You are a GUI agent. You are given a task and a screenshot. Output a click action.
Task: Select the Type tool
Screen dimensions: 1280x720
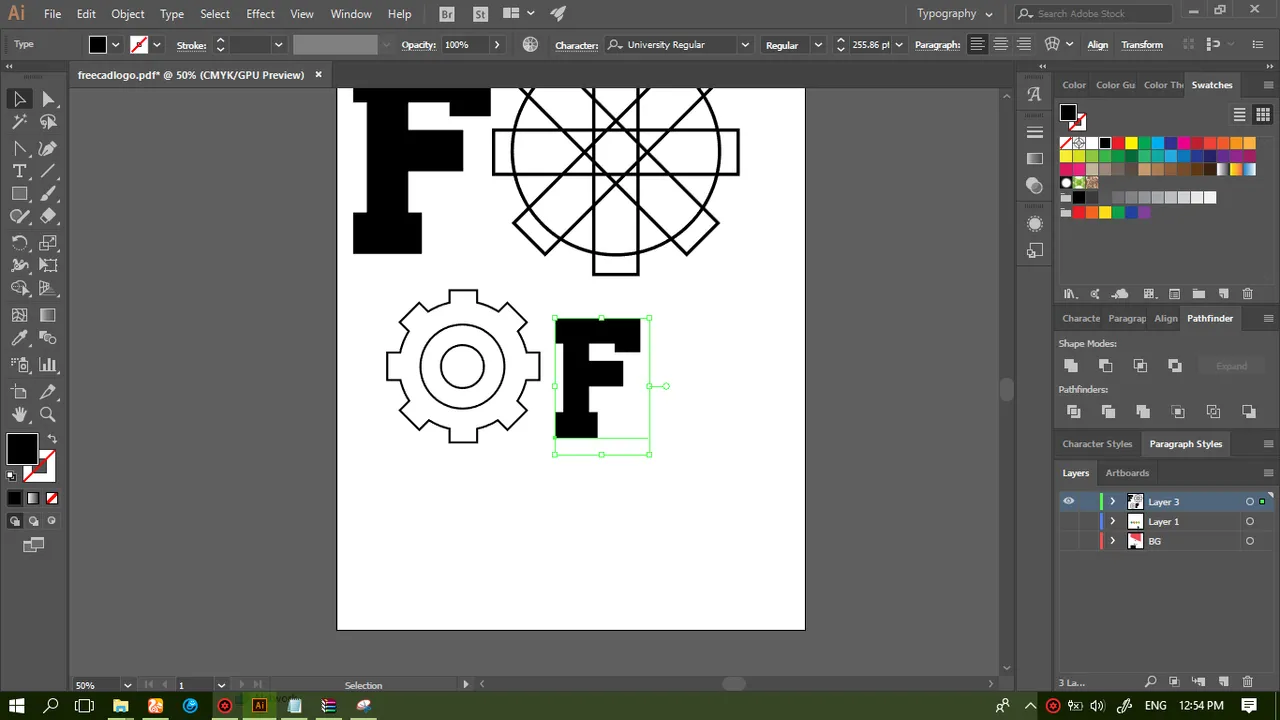pyautogui.click(x=19, y=171)
